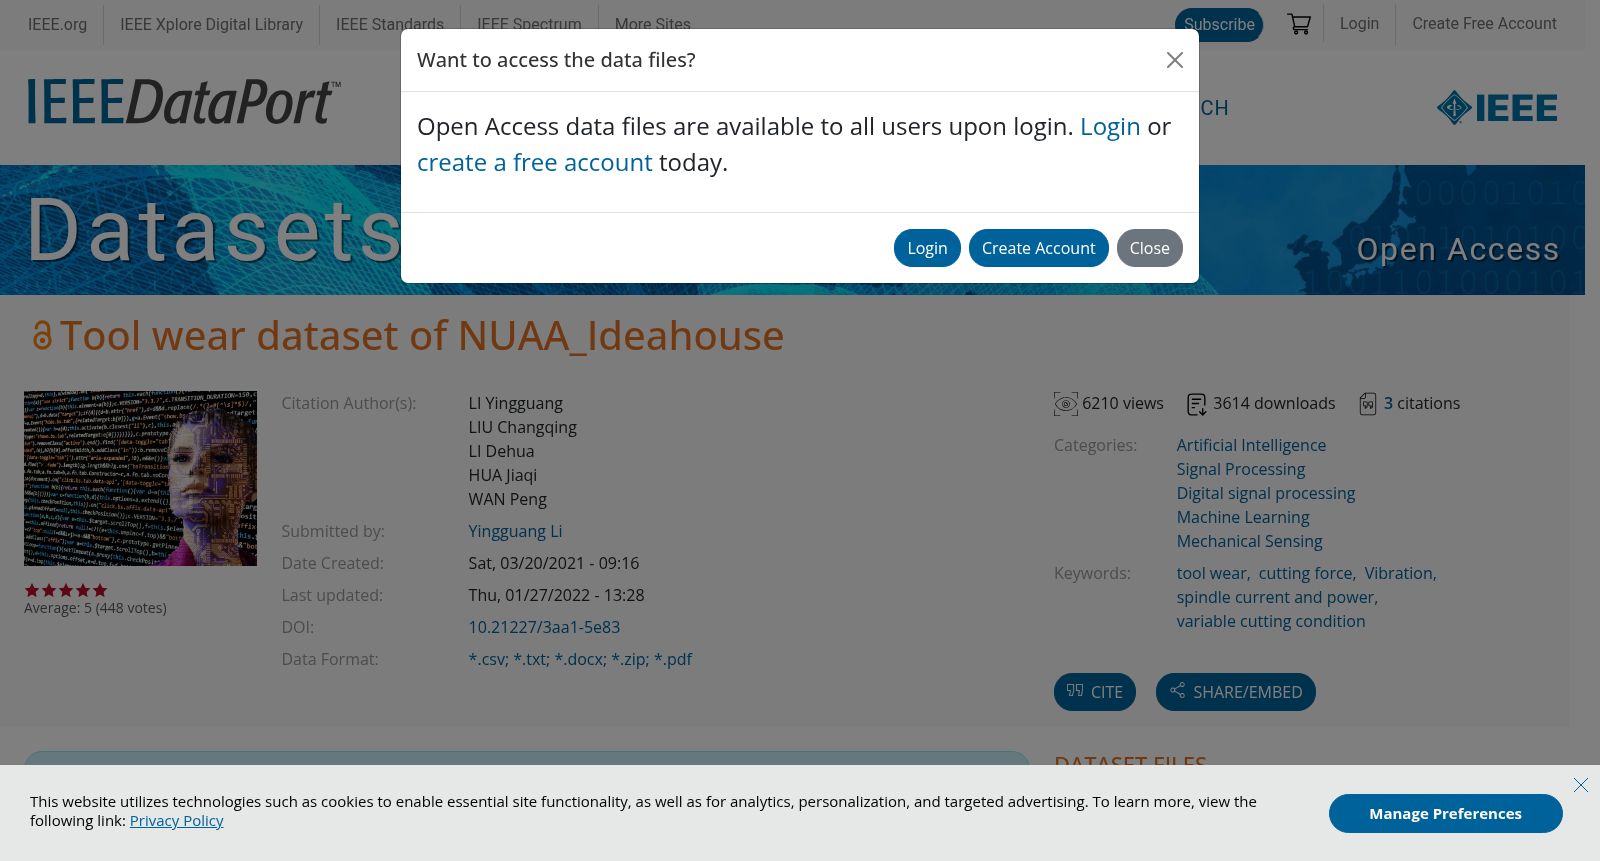Expand More Sites in the top bar
Screen dimensions: 1600x861
click(653, 24)
